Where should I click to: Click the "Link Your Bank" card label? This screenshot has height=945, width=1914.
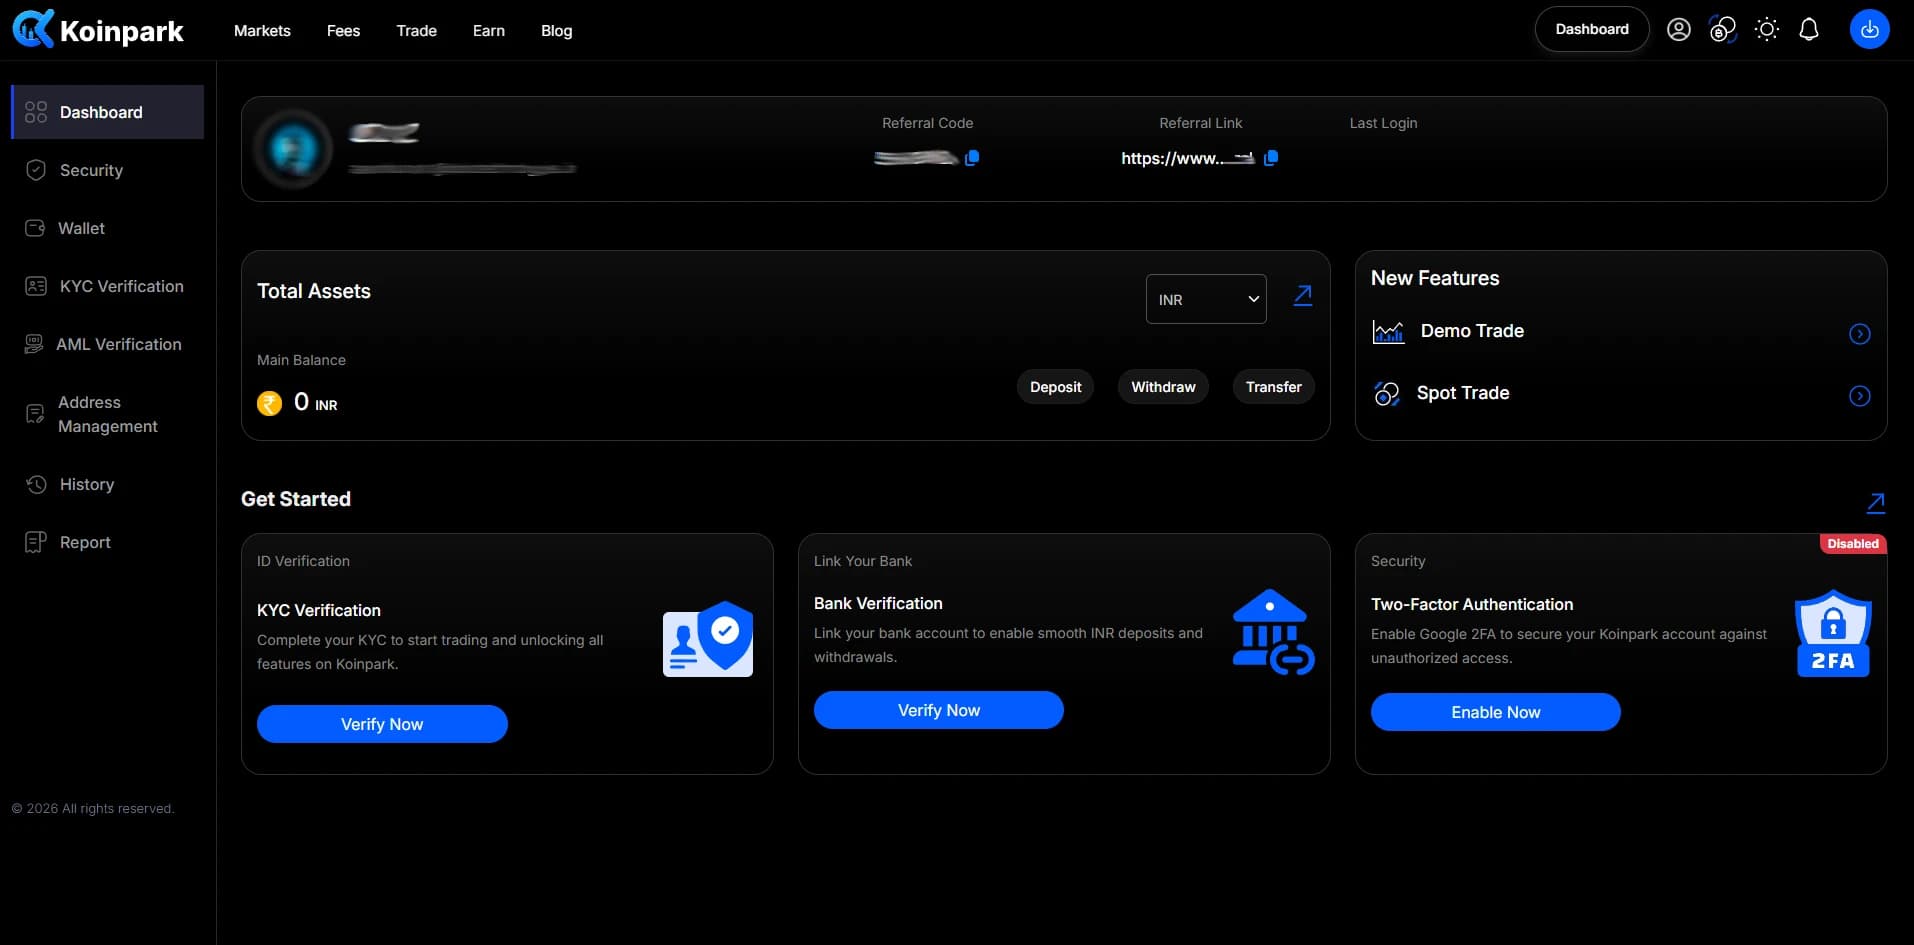pos(863,561)
